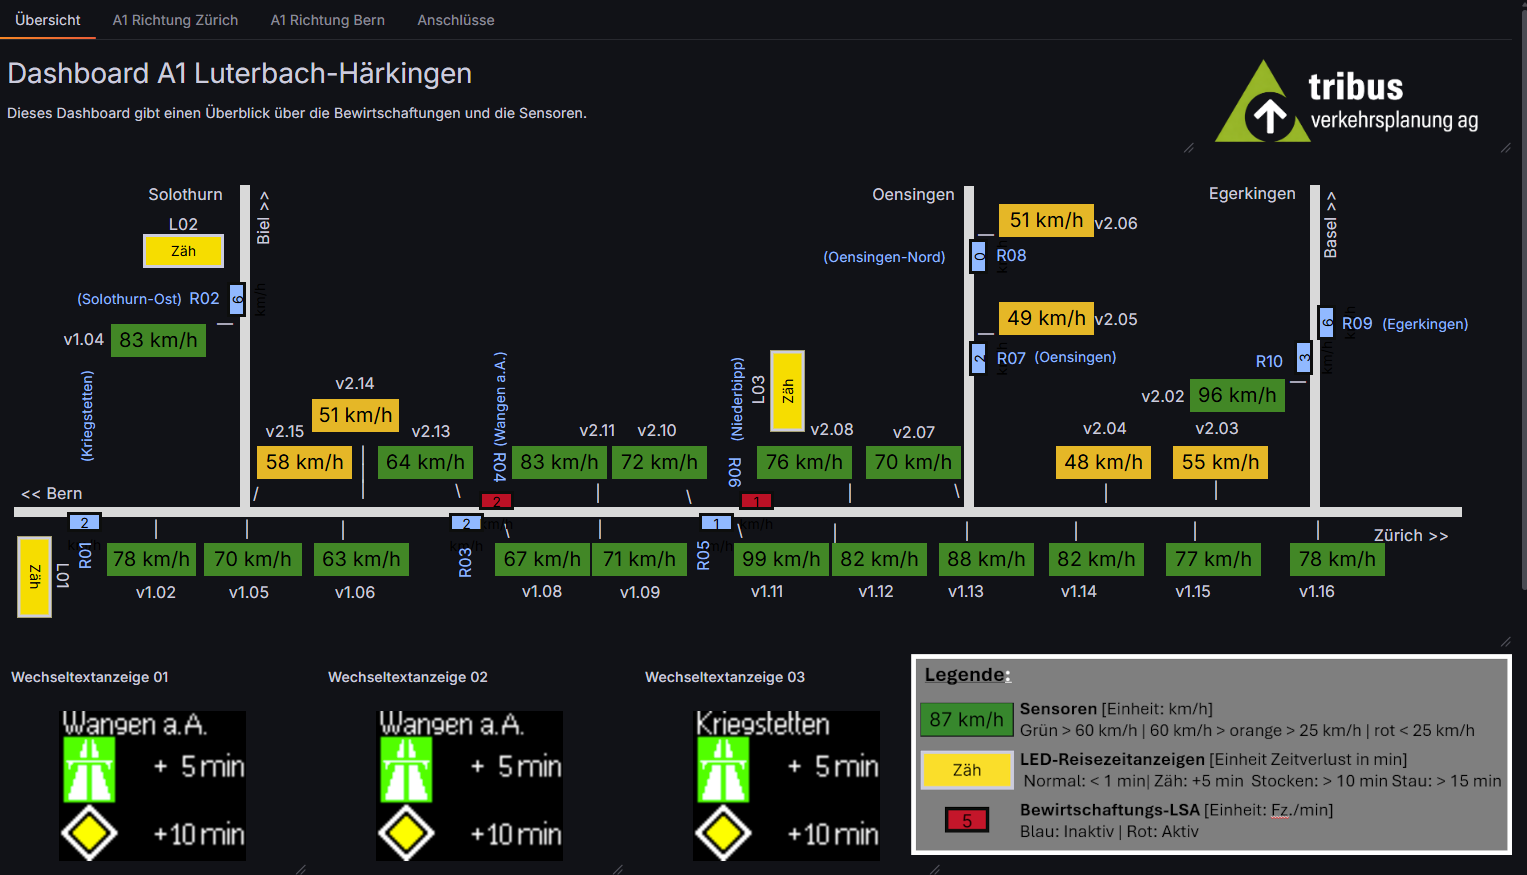1527x875 pixels.
Task: Open the A1 Richtung Bern tab
Action: click(327, 20)
